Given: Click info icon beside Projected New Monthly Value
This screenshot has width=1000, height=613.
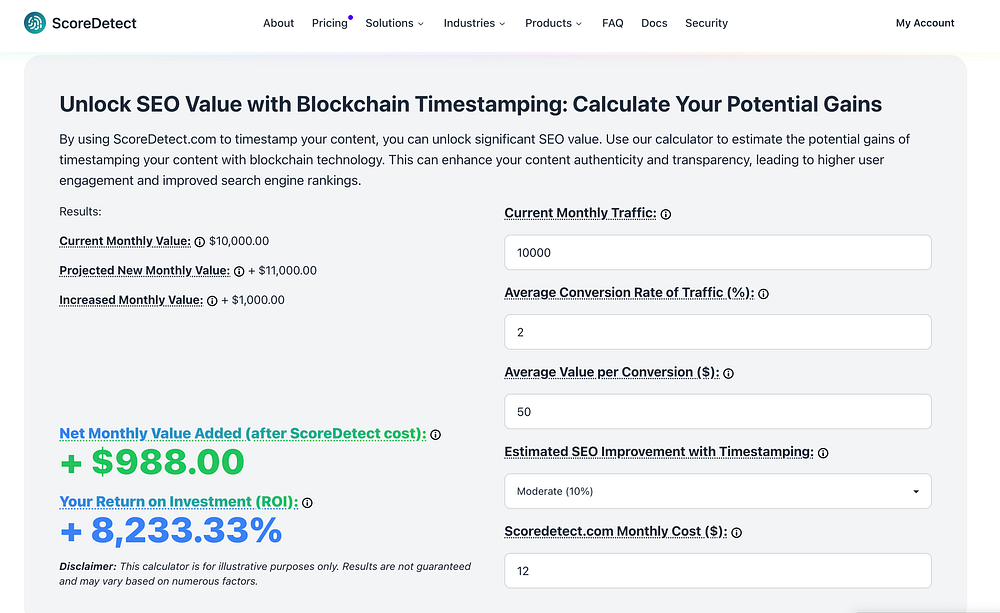Looking at the screenshot, I should pyautogui.click(x=239, y=271).
